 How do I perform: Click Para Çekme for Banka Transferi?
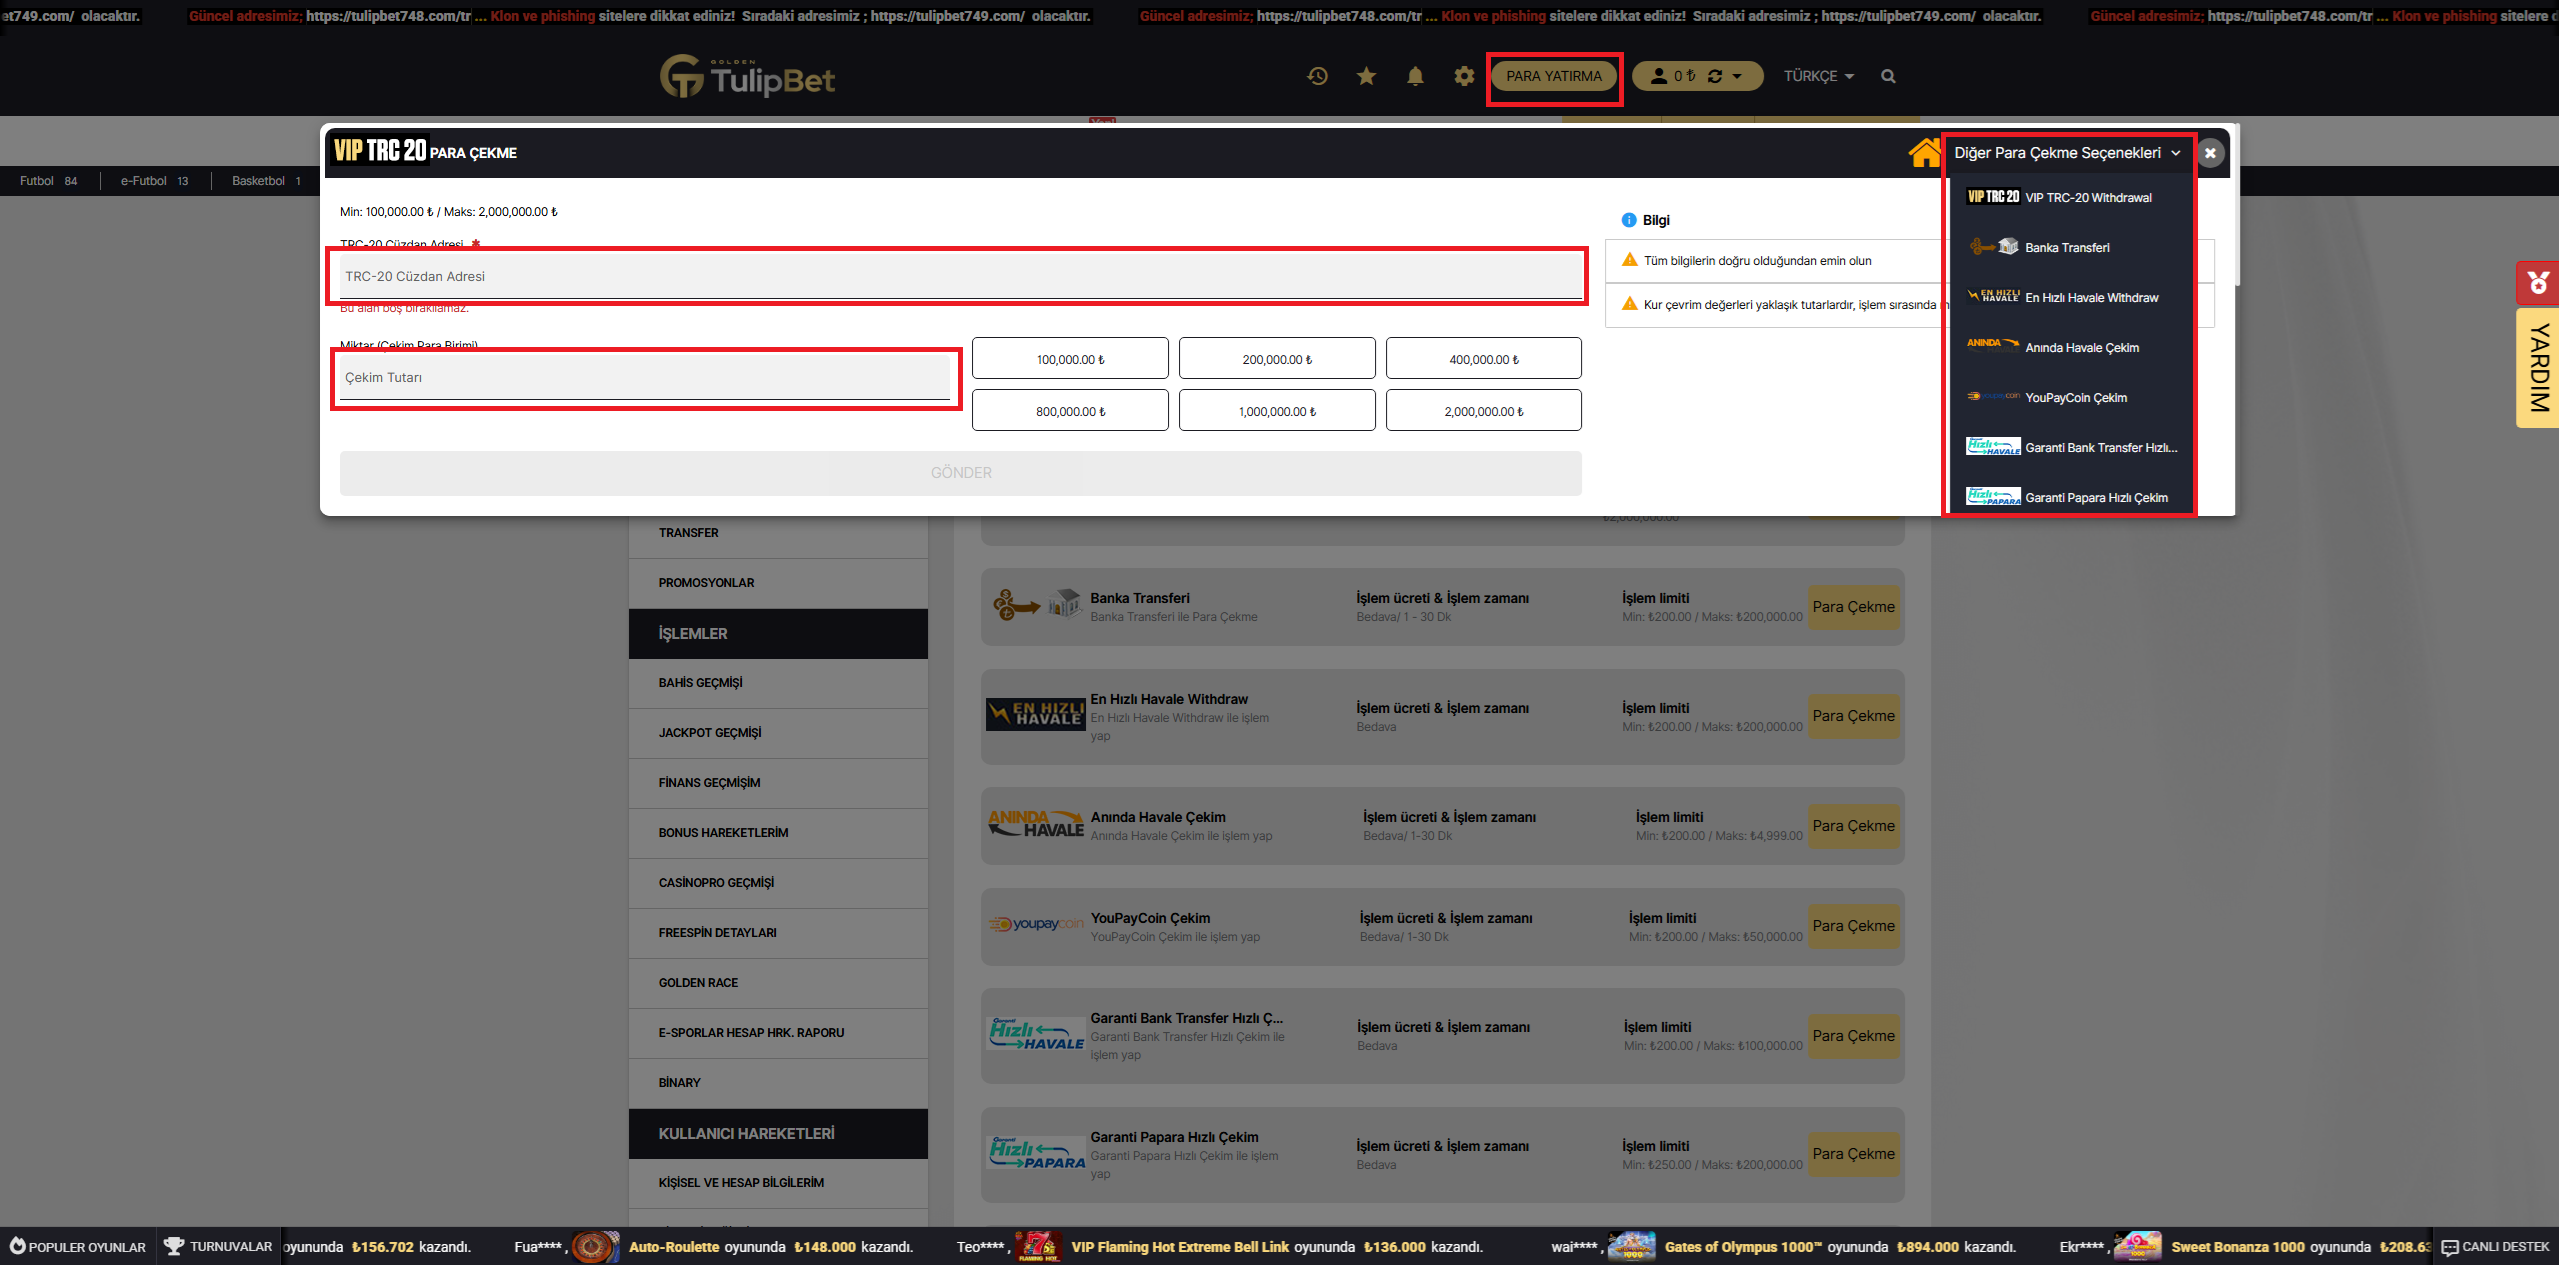(1854, 607)
